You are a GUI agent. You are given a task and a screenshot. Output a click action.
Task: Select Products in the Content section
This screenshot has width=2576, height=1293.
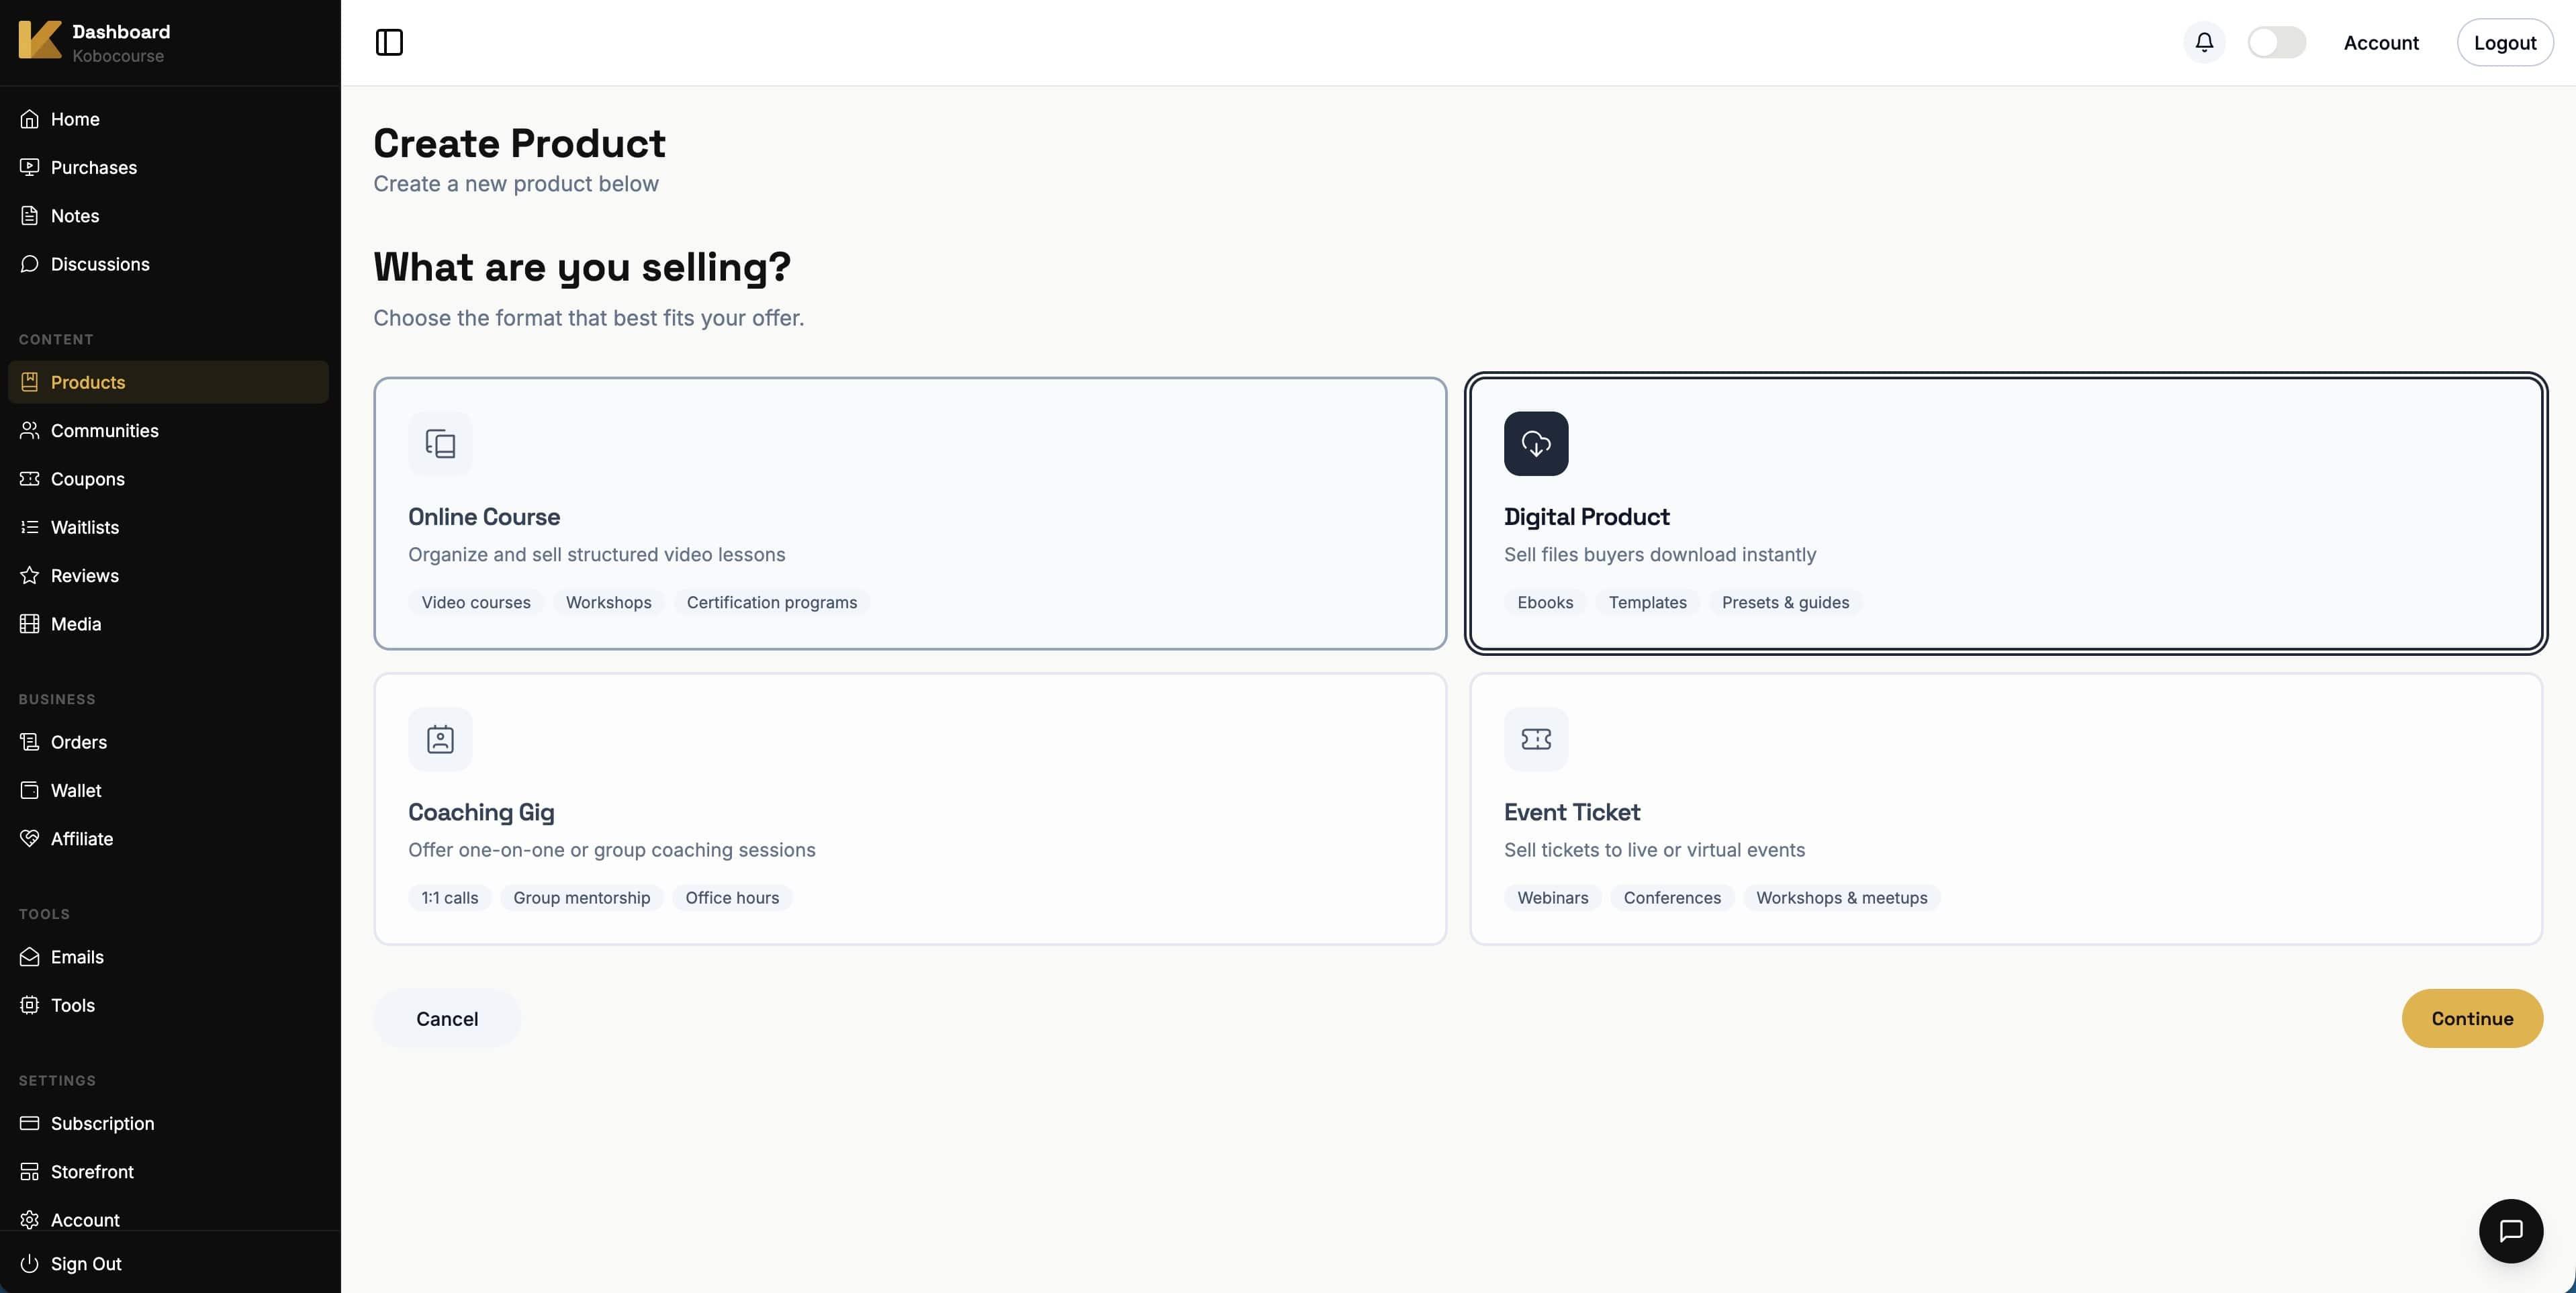(168, 382)
